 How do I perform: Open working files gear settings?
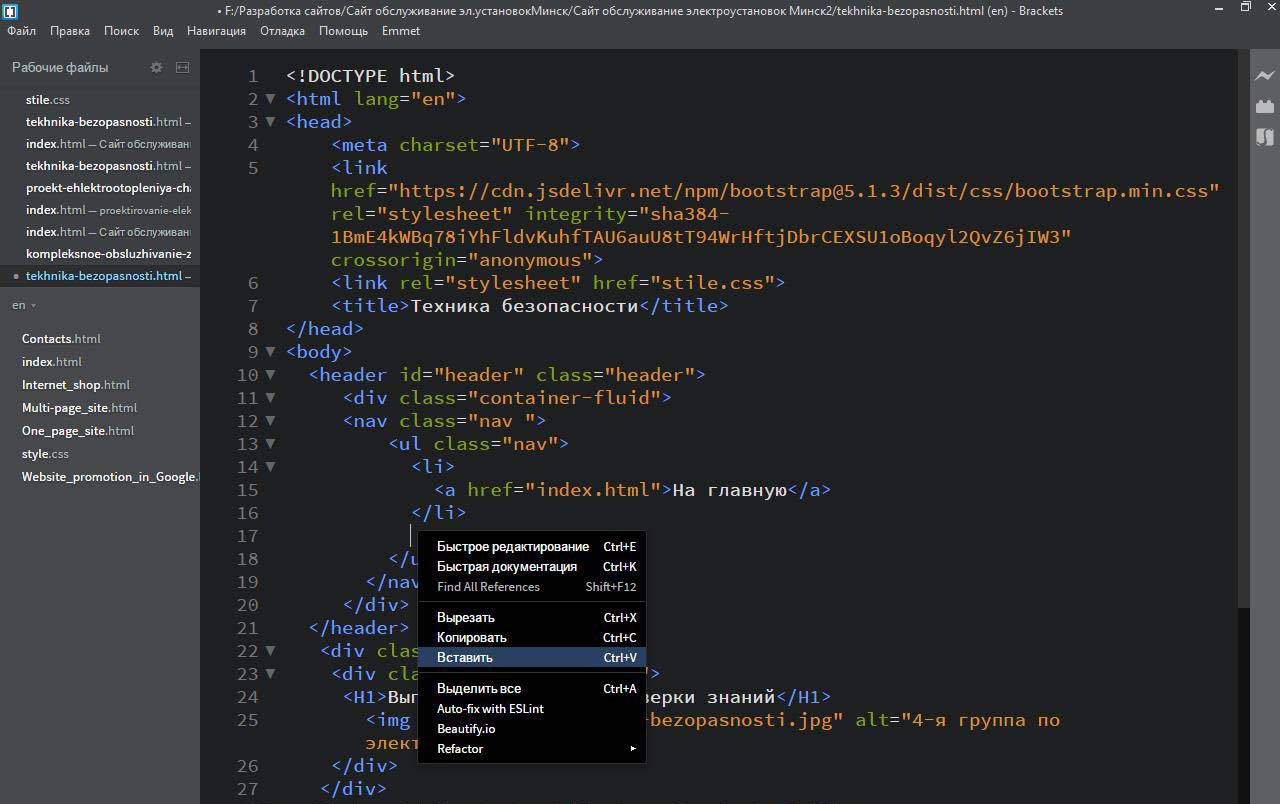click(x=156, y=67)
